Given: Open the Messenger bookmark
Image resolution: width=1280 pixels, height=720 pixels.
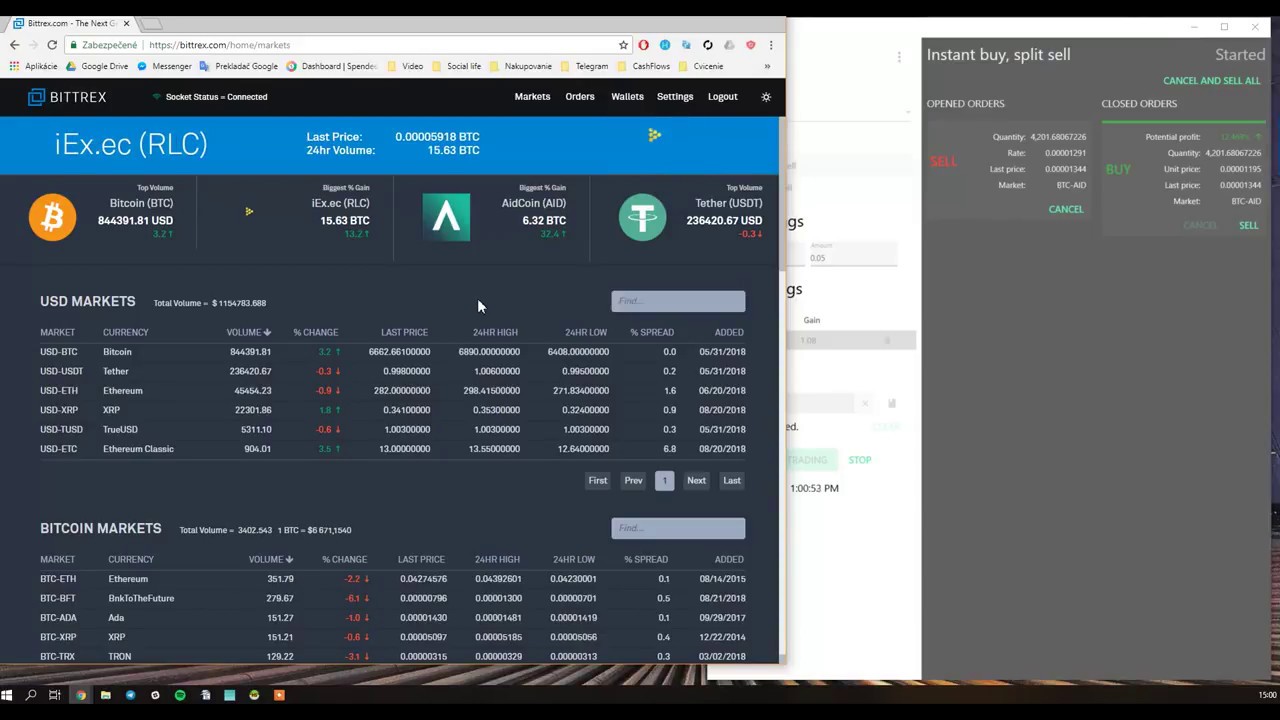Looking at the screenshot, I should click(x=164, y=66).
